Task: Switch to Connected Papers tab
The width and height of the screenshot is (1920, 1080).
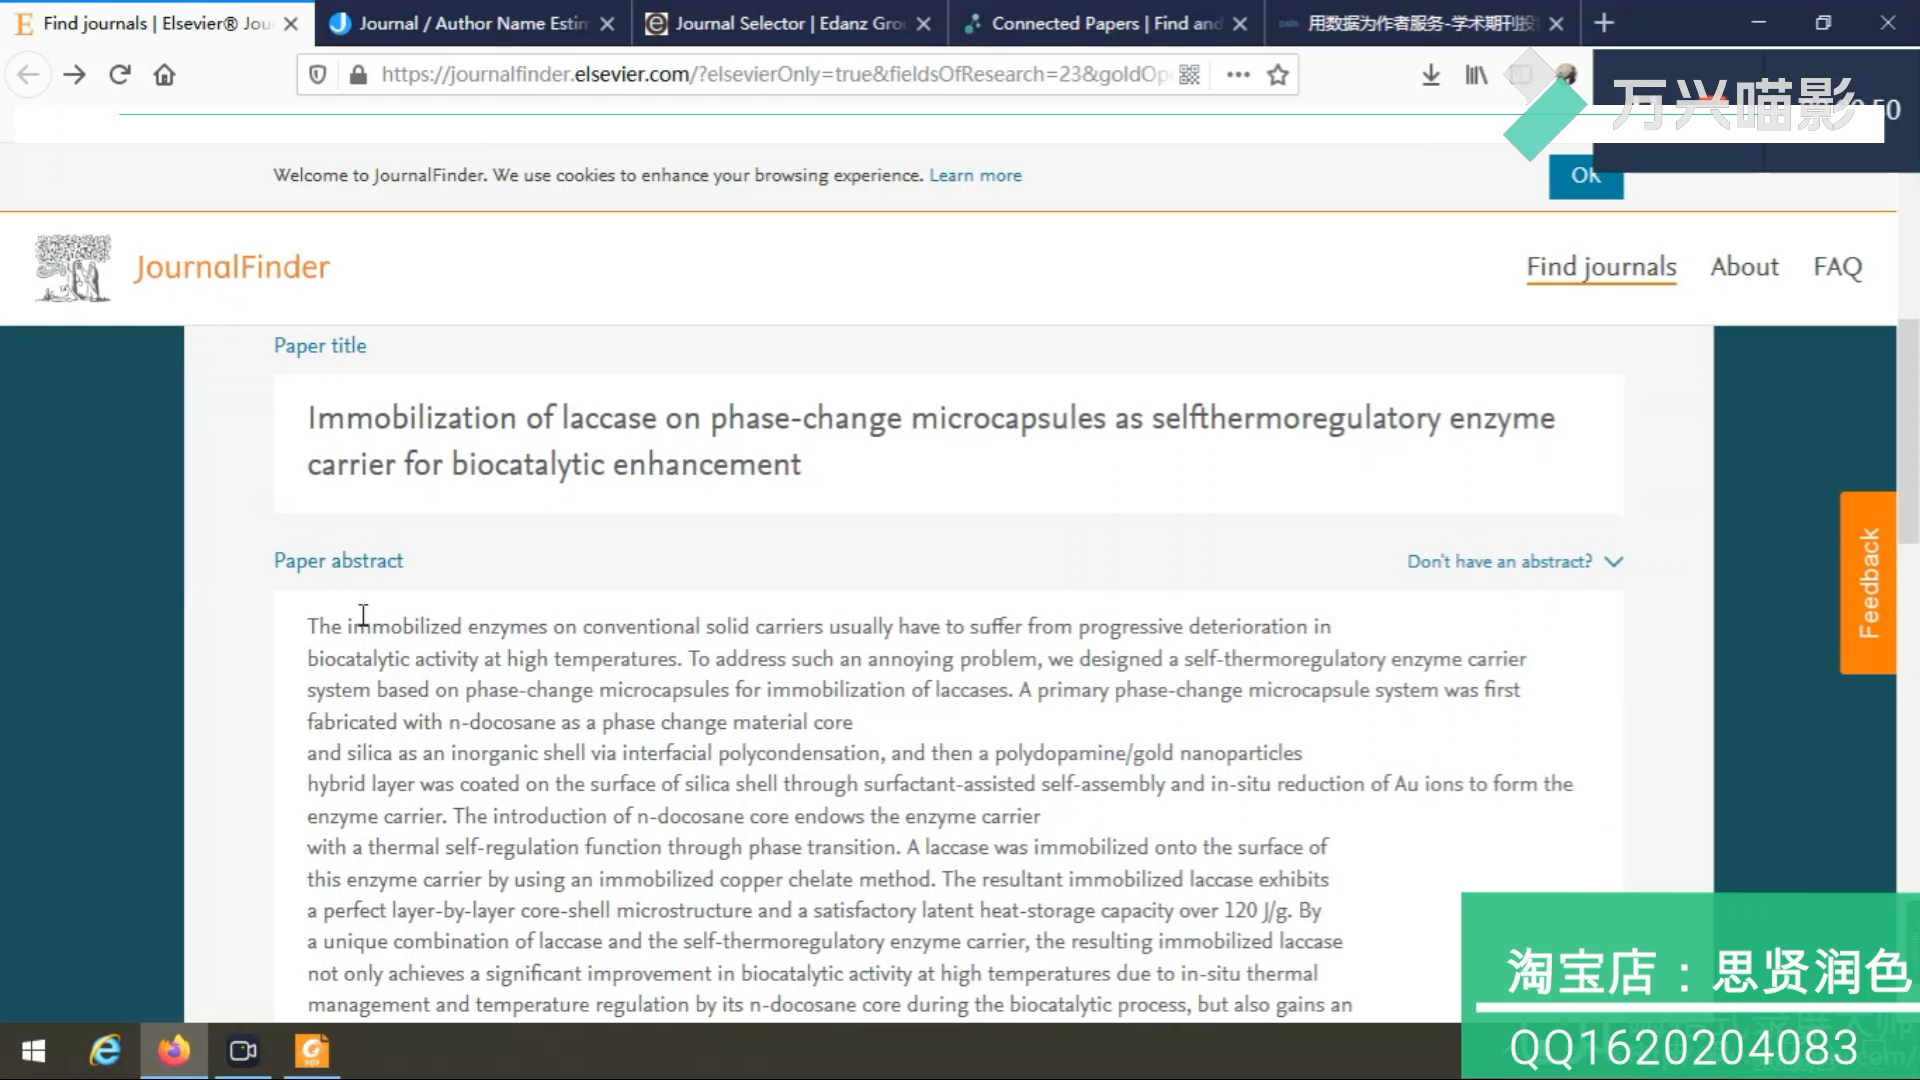Action: (x=1105, y=23)
